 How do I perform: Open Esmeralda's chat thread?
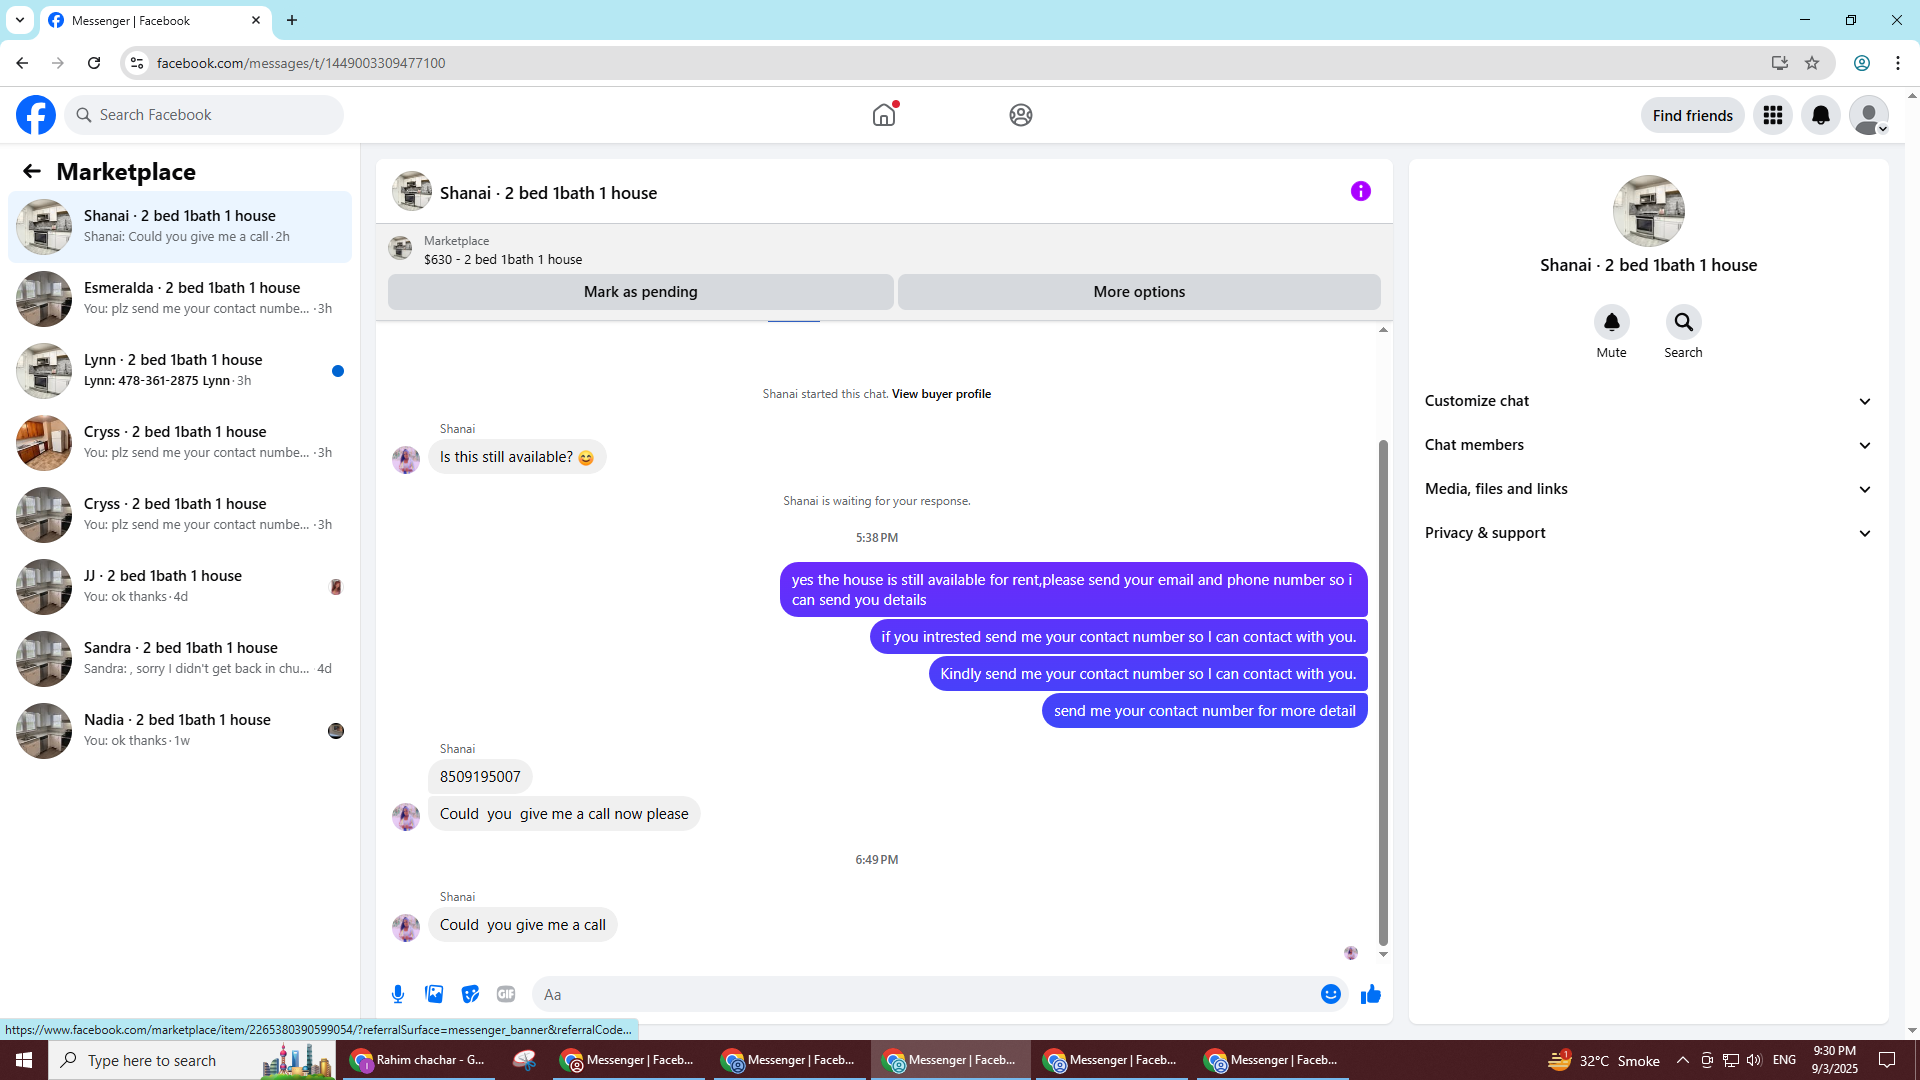(180, 299)
